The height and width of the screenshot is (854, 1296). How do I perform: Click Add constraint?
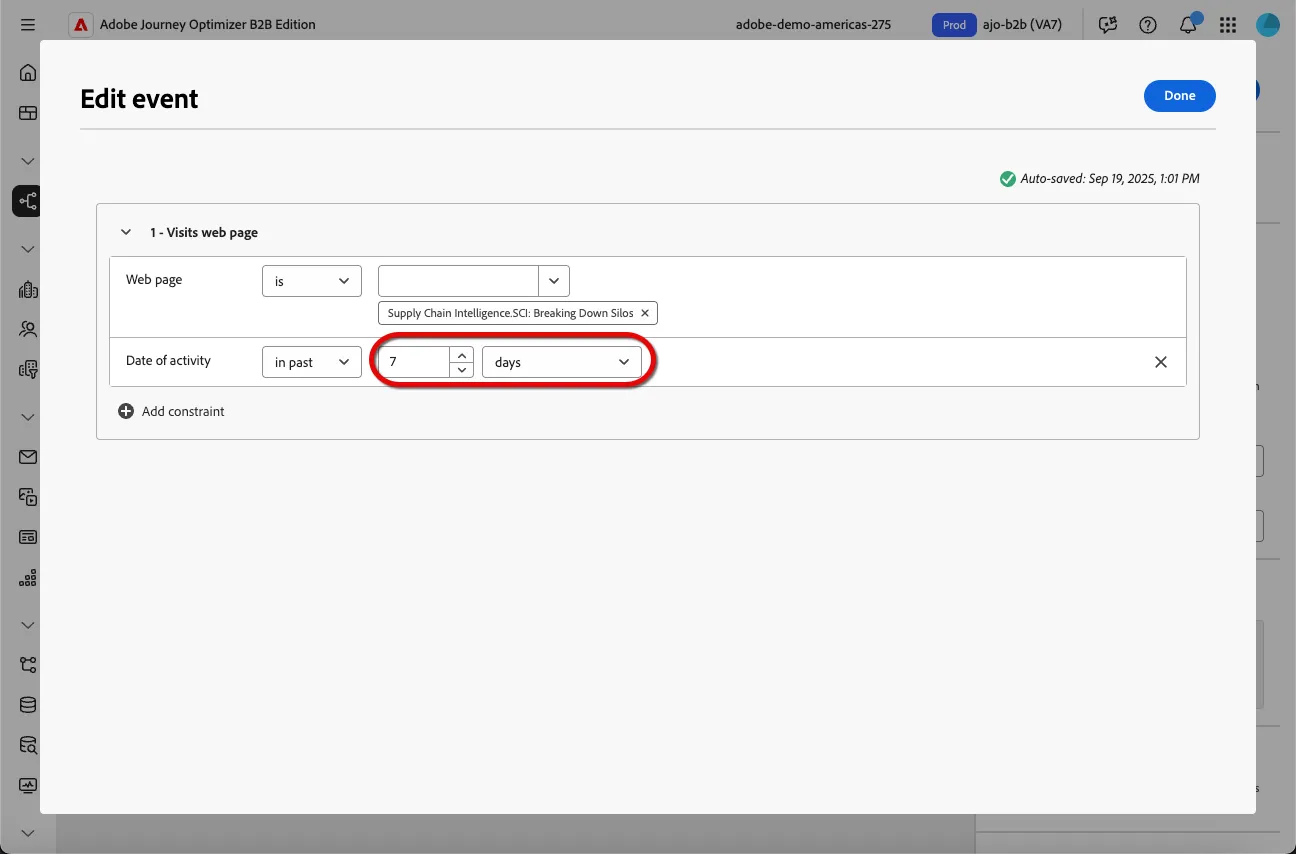pyautogui.click(x=183, y=411)
